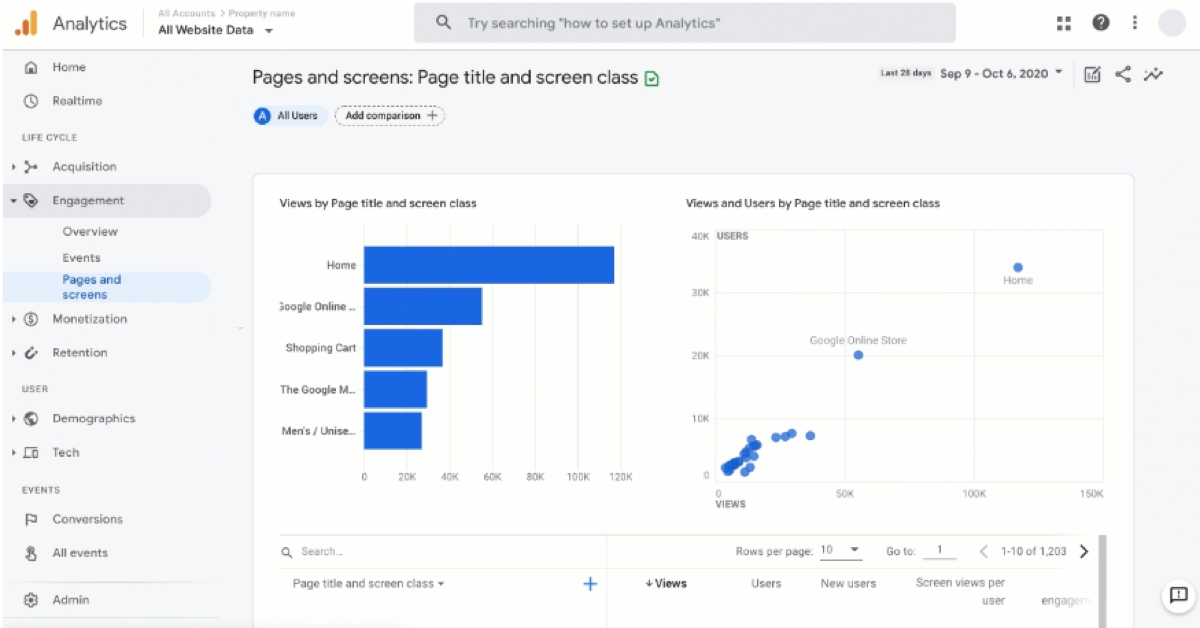Open Analytics help
The image size is (1200, 628).
1101,22
